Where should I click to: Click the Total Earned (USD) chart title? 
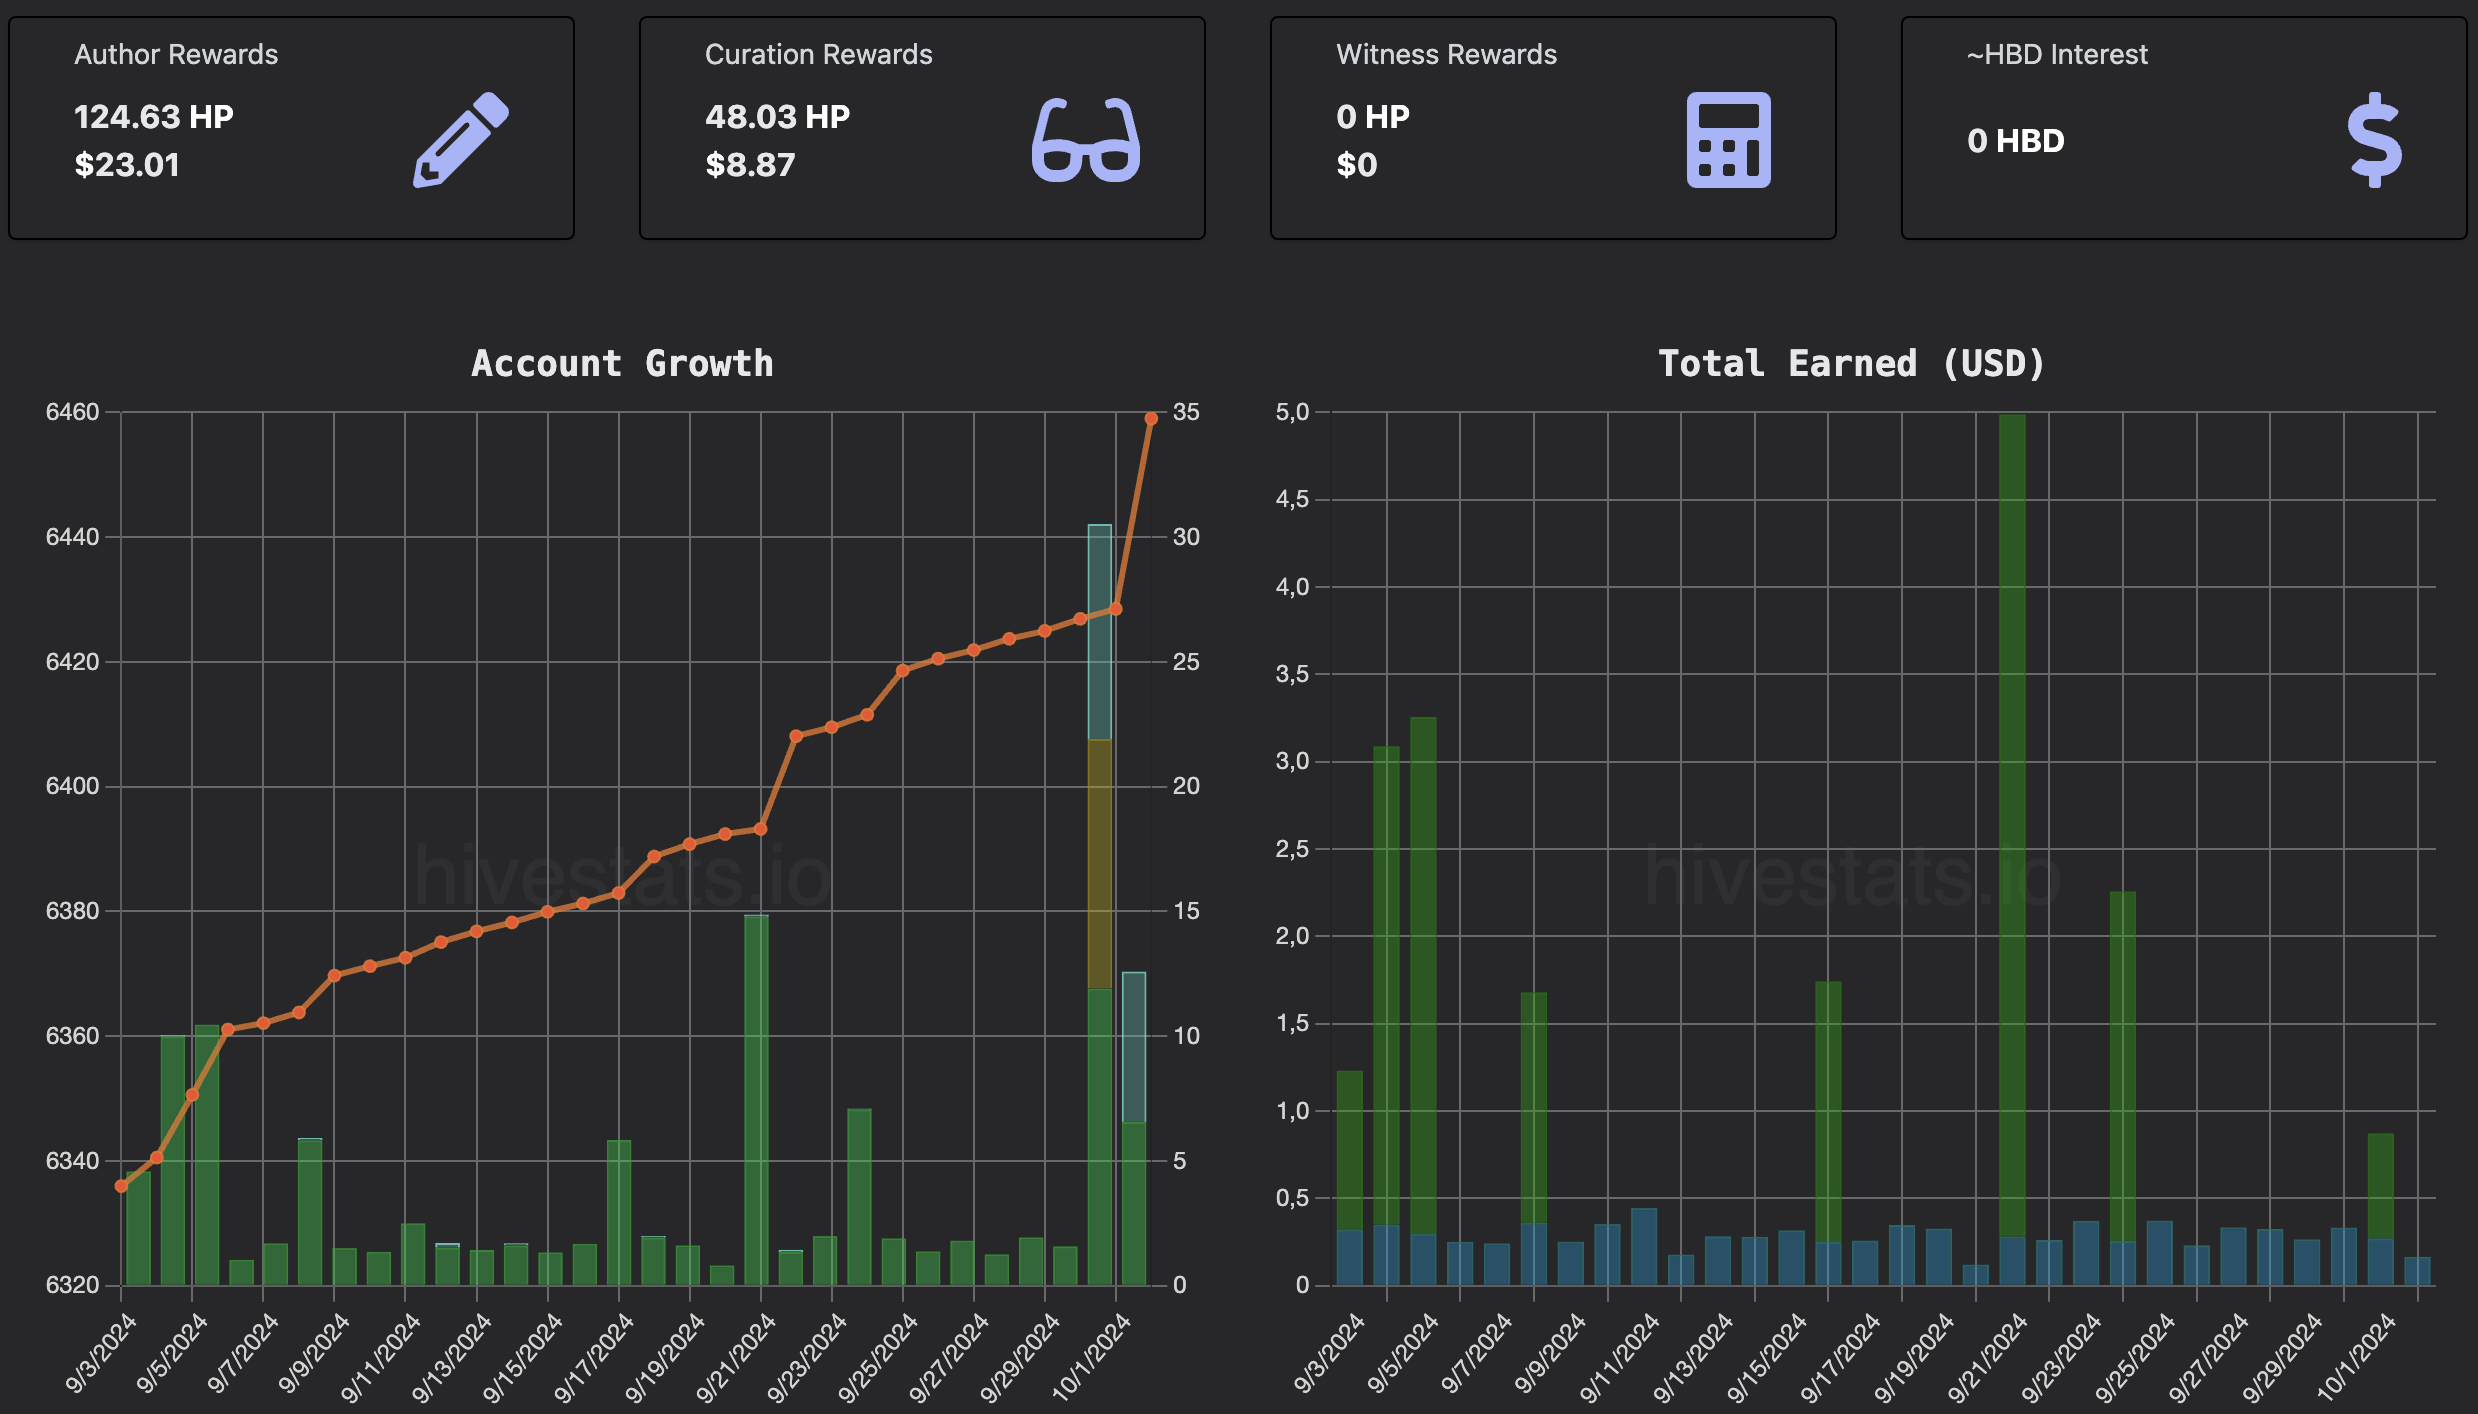[1851, 363]
